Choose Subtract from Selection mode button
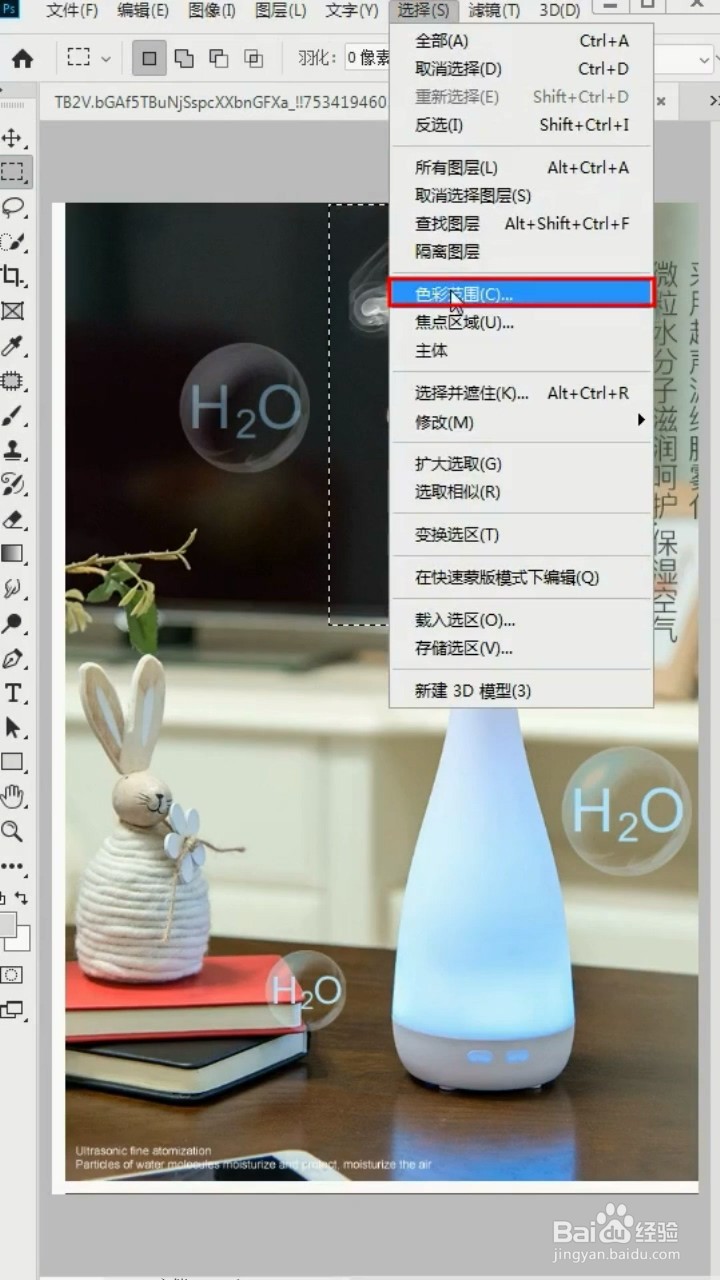720x1280 pixels. [x=219, y=58]
